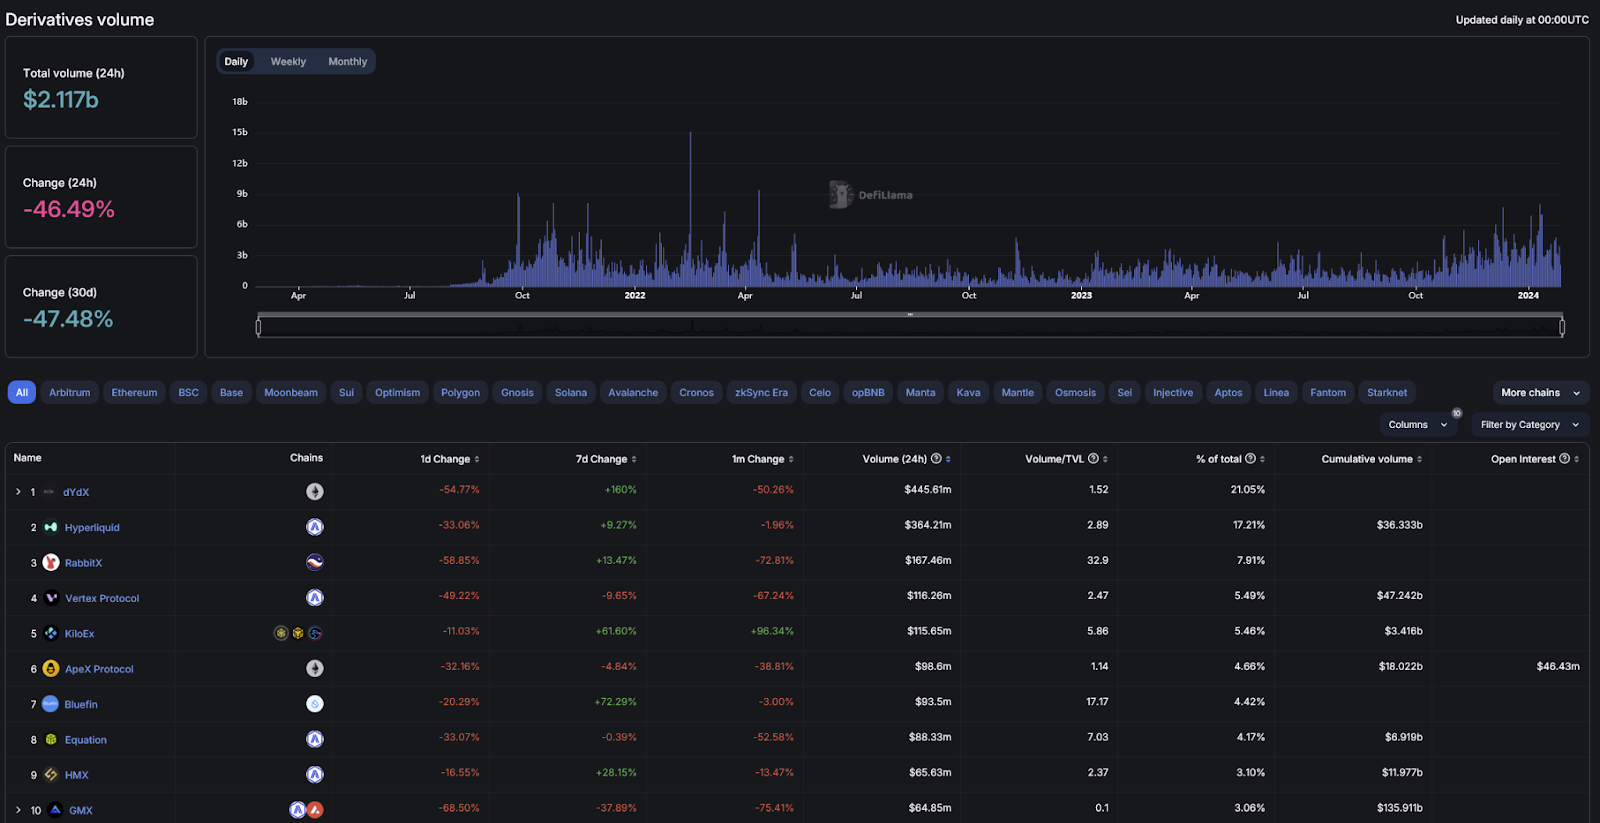
Task: Filter by Arbitrum chain
Action: [x=70, y=393]
